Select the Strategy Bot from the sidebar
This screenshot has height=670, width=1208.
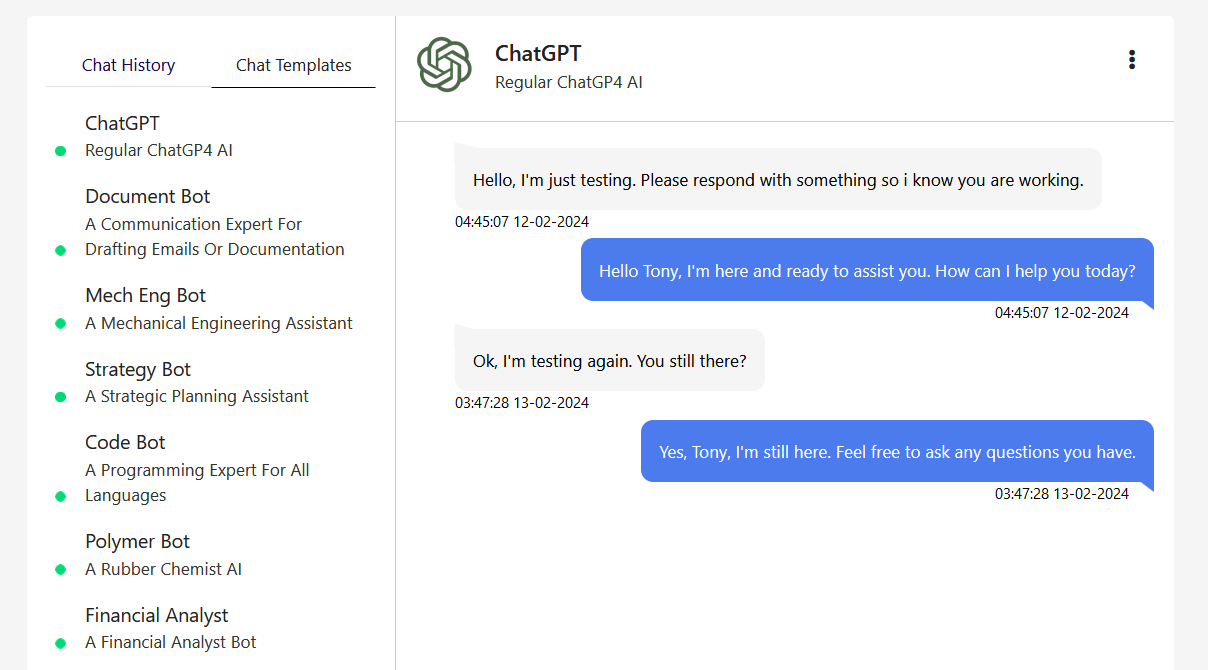pyautogui.click(x=138, y=369)
